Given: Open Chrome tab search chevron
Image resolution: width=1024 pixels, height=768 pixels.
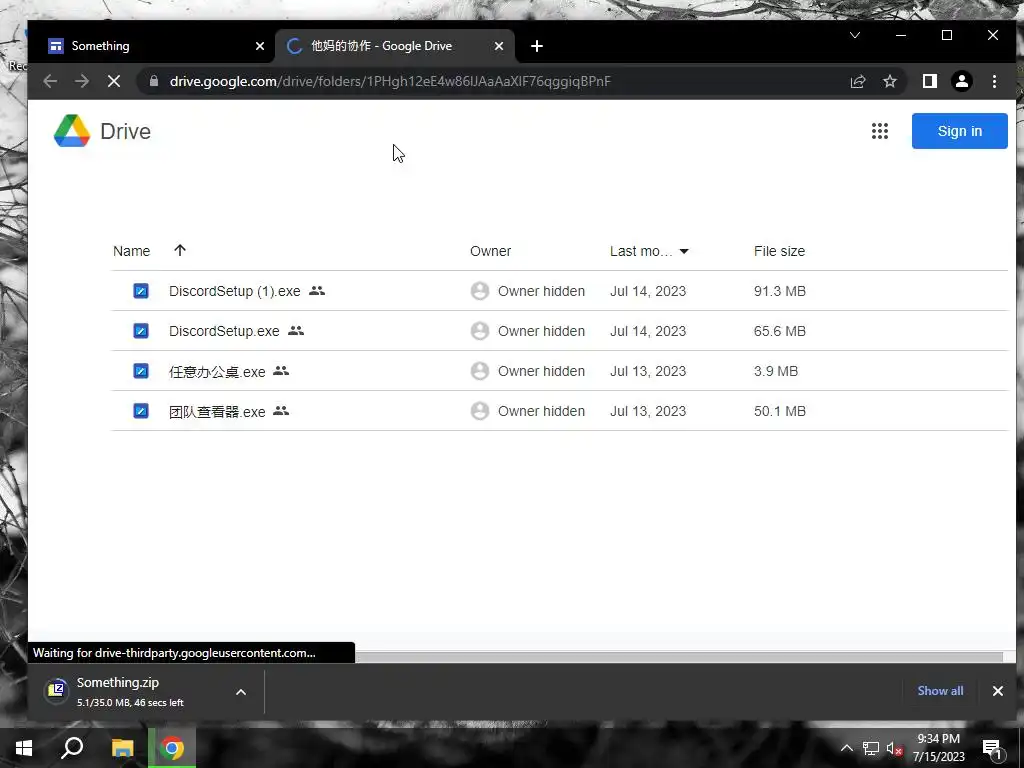Looking at the screenshot, I should click(x=855, y=35).
